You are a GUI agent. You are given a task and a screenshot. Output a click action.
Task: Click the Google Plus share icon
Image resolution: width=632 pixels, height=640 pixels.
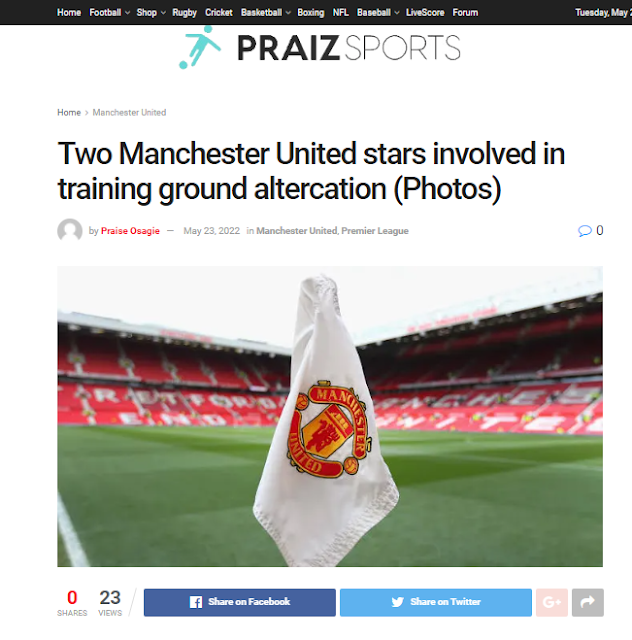pos(552,602)
